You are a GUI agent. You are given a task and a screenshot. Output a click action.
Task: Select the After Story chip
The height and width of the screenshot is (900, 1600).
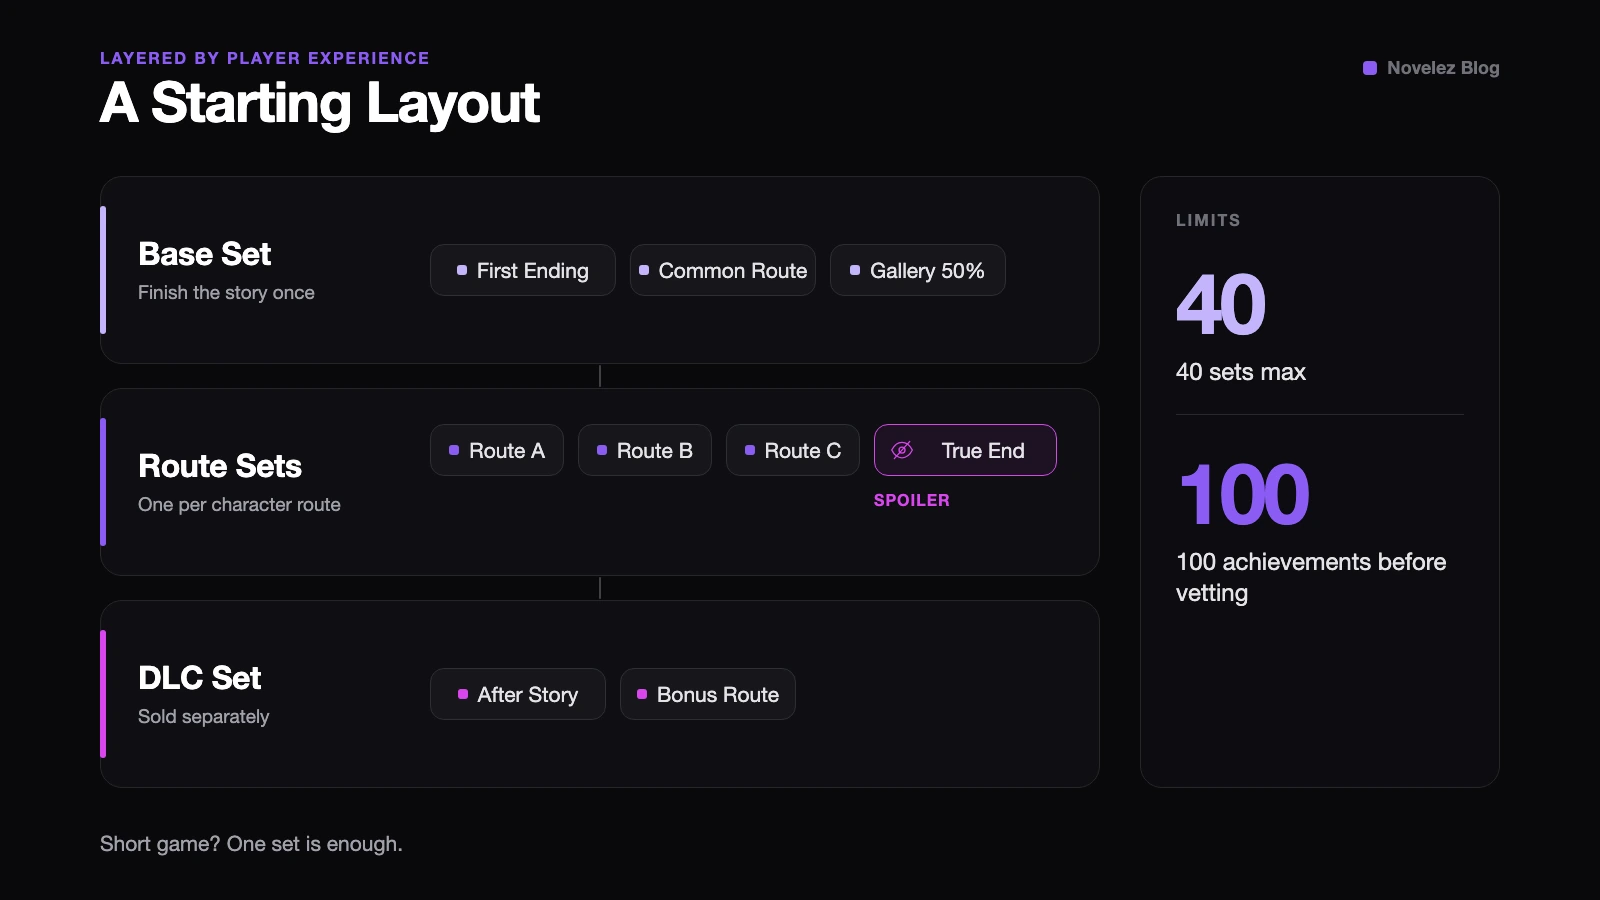[x=518, y=694]
